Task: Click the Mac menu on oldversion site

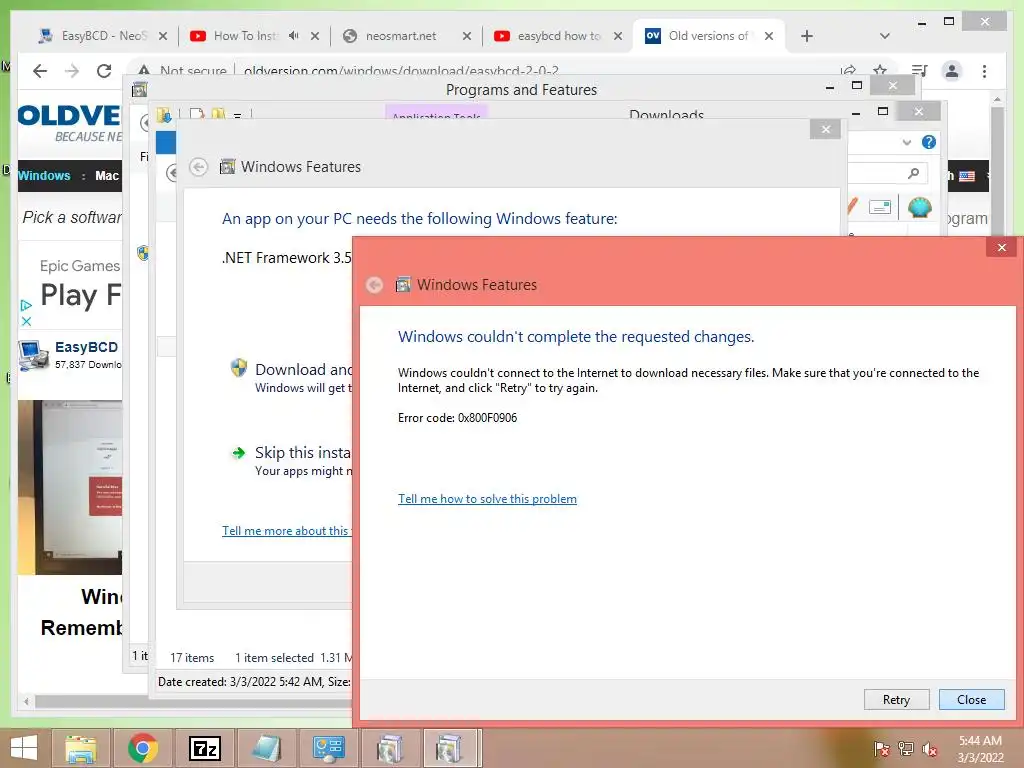Action: (106, 176)
